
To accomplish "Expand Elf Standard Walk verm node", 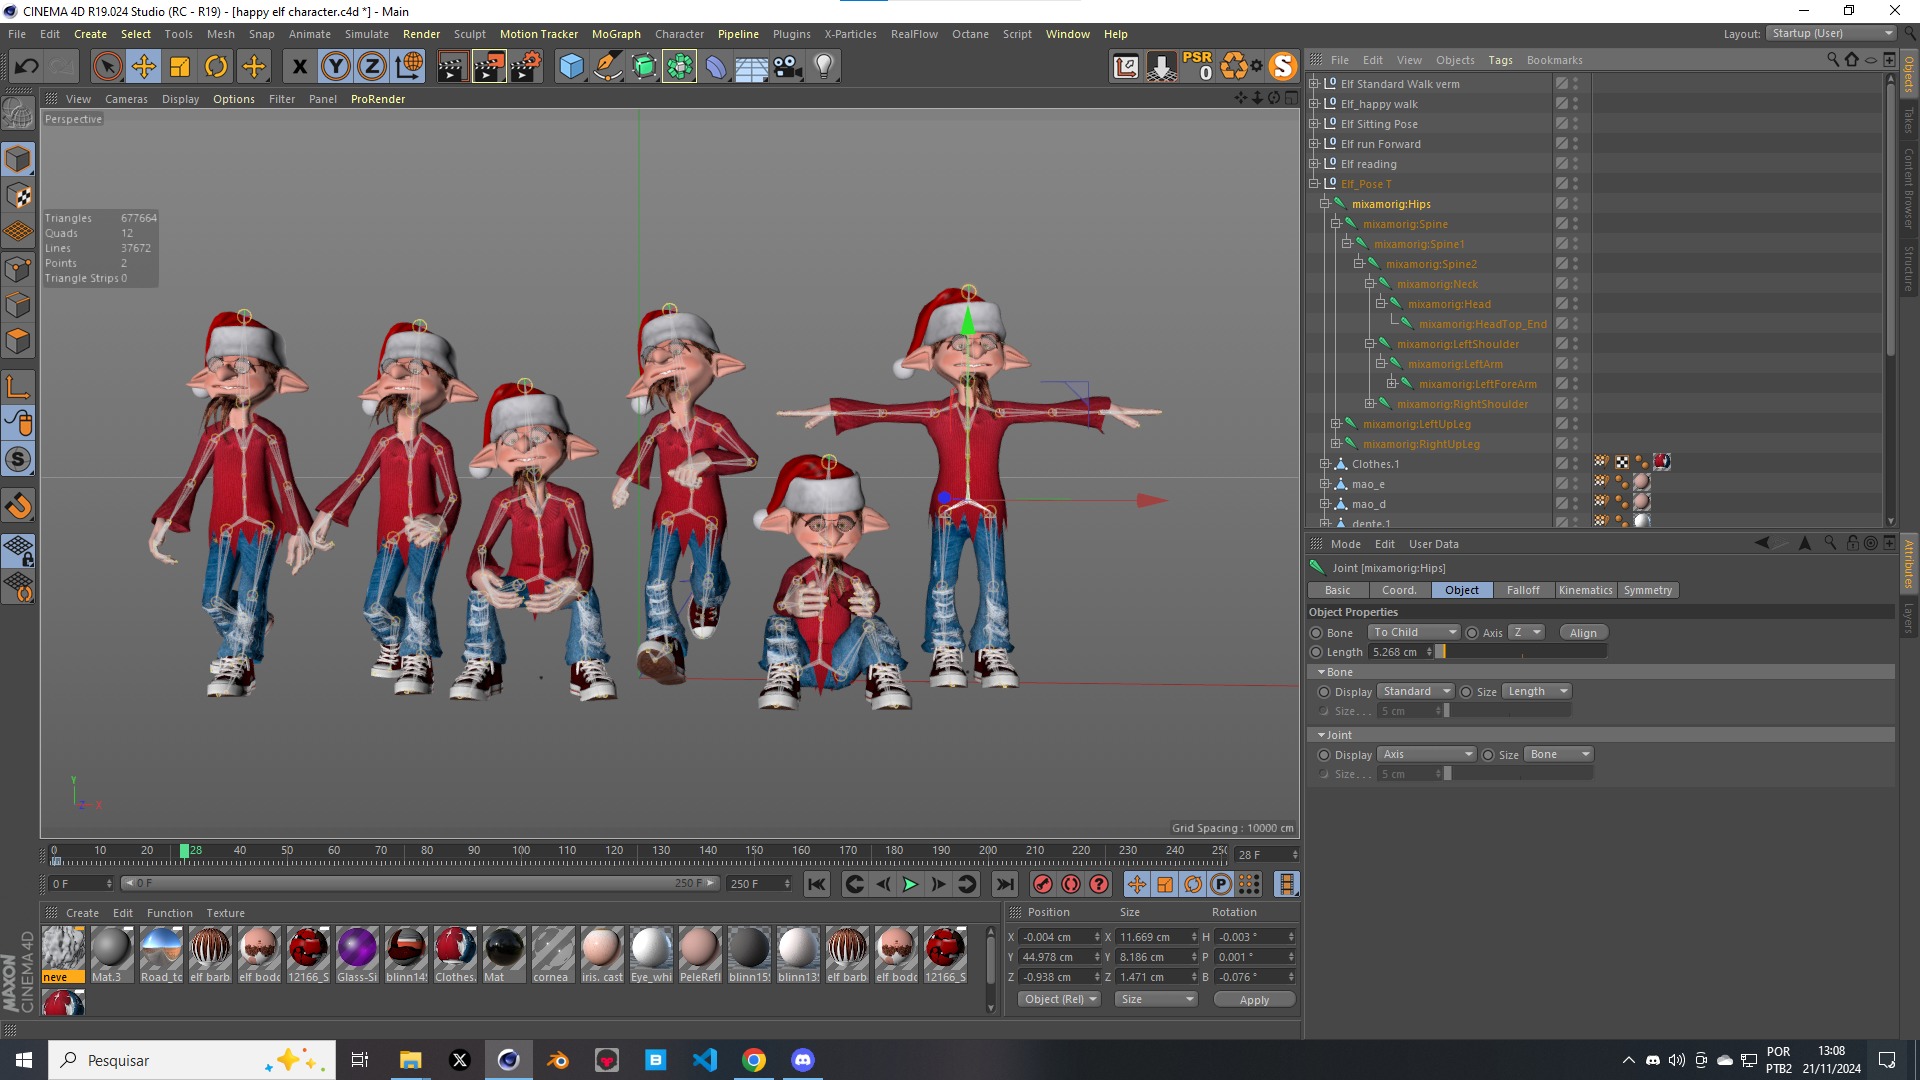I will [1314, 84].
